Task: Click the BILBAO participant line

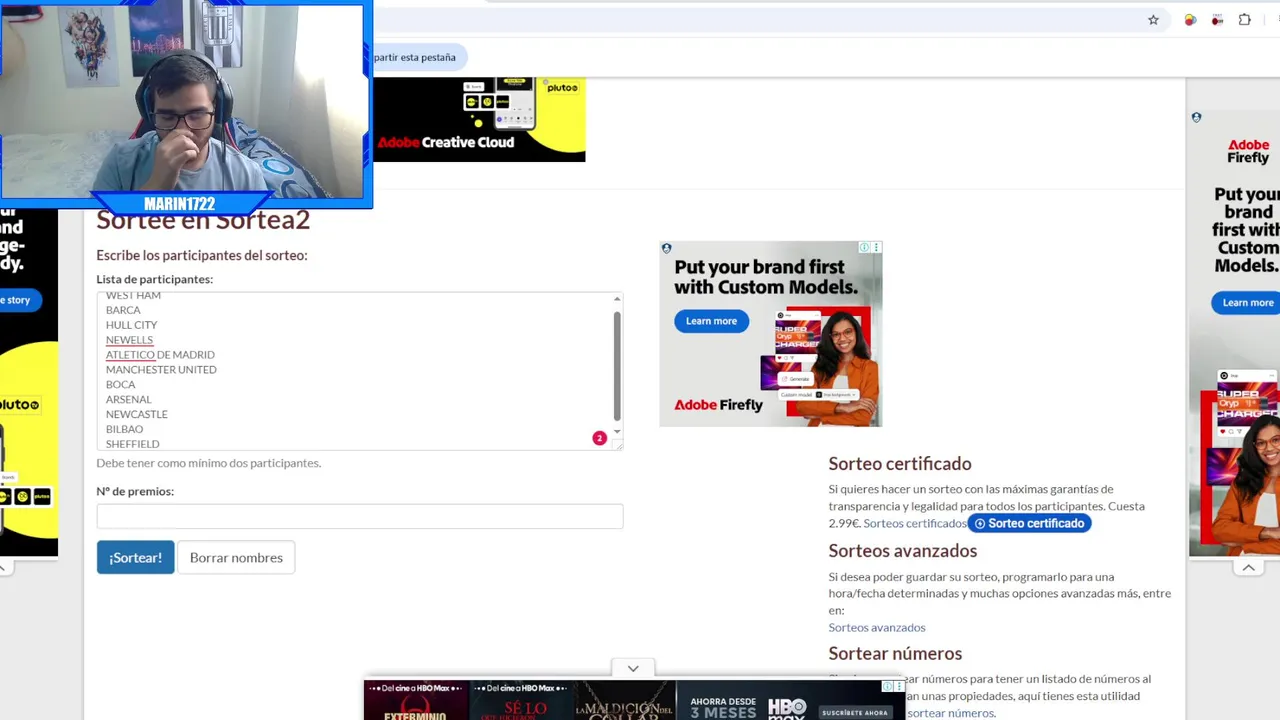Action: click(124, 429)
